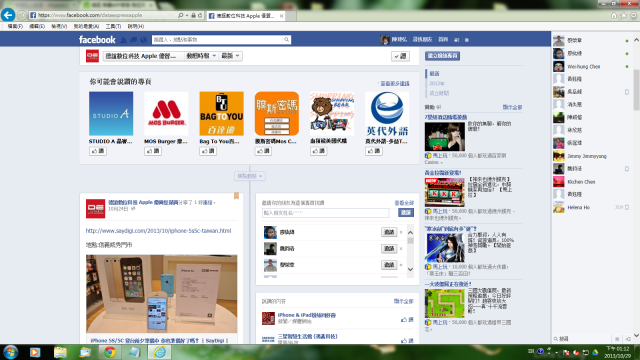The height and width of the screenshot is (360, 640).
Task: Dismiss second friend suggestion with x
Action: point(401,249)
